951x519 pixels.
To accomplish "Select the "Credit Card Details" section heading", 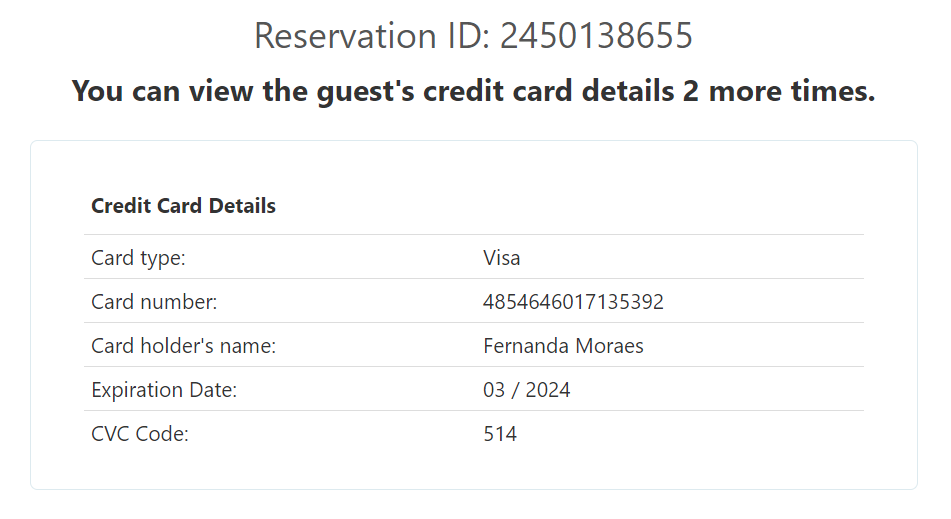I will 183,206.
